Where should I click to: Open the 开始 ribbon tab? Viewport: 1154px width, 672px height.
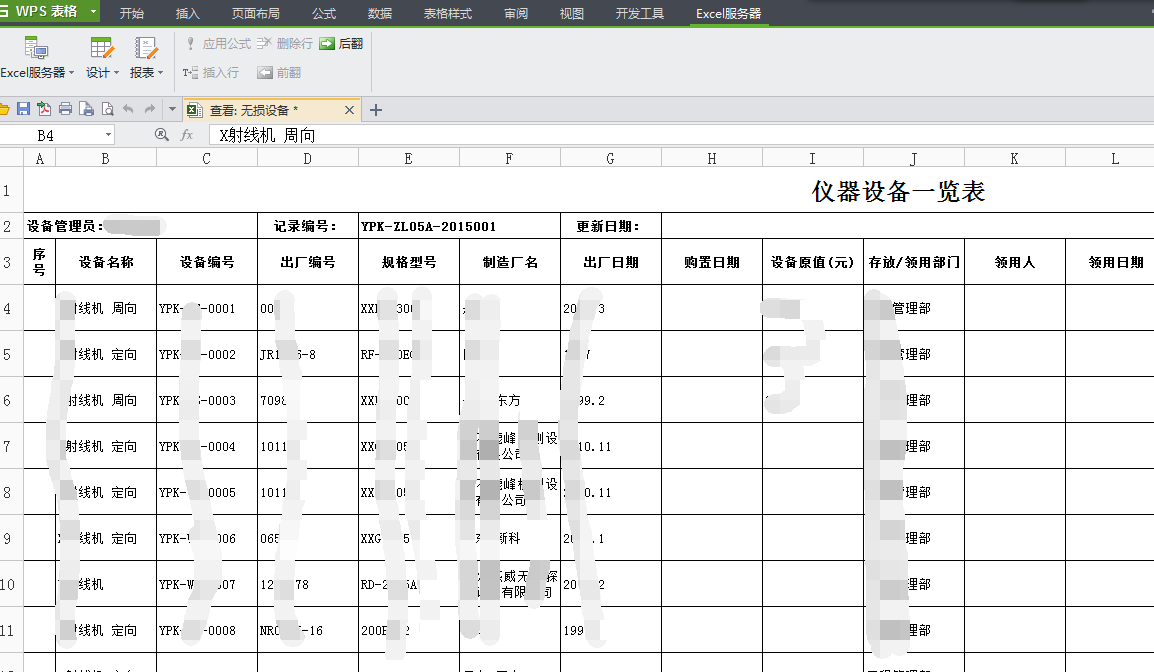tap(132, 13)
